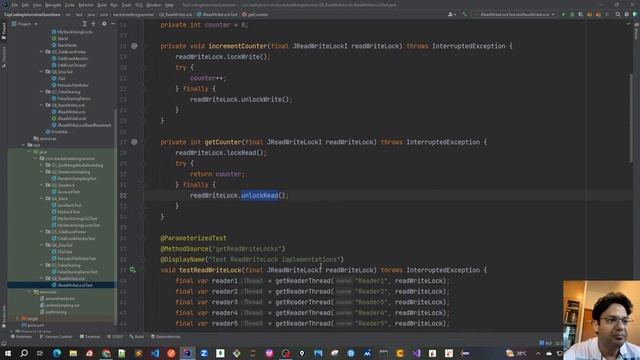Screen dimensions: 640x360
Task: Select pom.xml in project tree
Action: click(33, 325)
